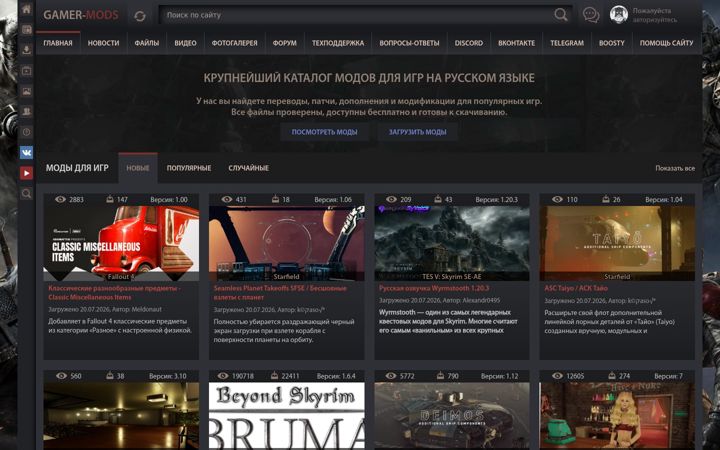The height and width of the screenshot is (450, 720).
Task: Open 'Русская озвучка Wyrmstooth 1.20.3' title link
Action: (x=434, y=288)
